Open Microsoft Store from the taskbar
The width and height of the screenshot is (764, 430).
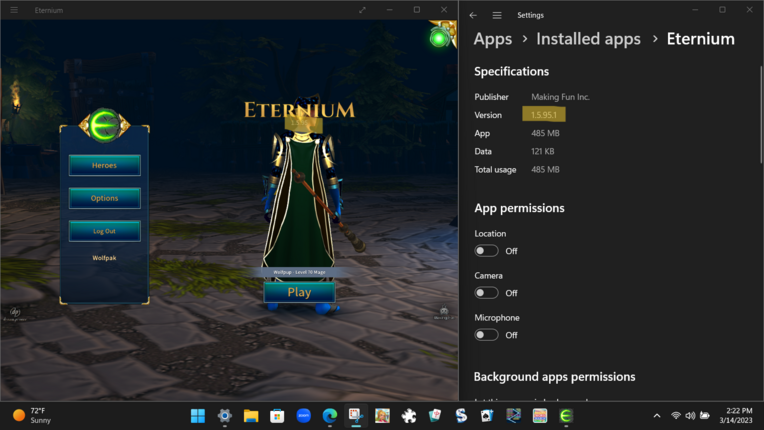coord(277,416)
